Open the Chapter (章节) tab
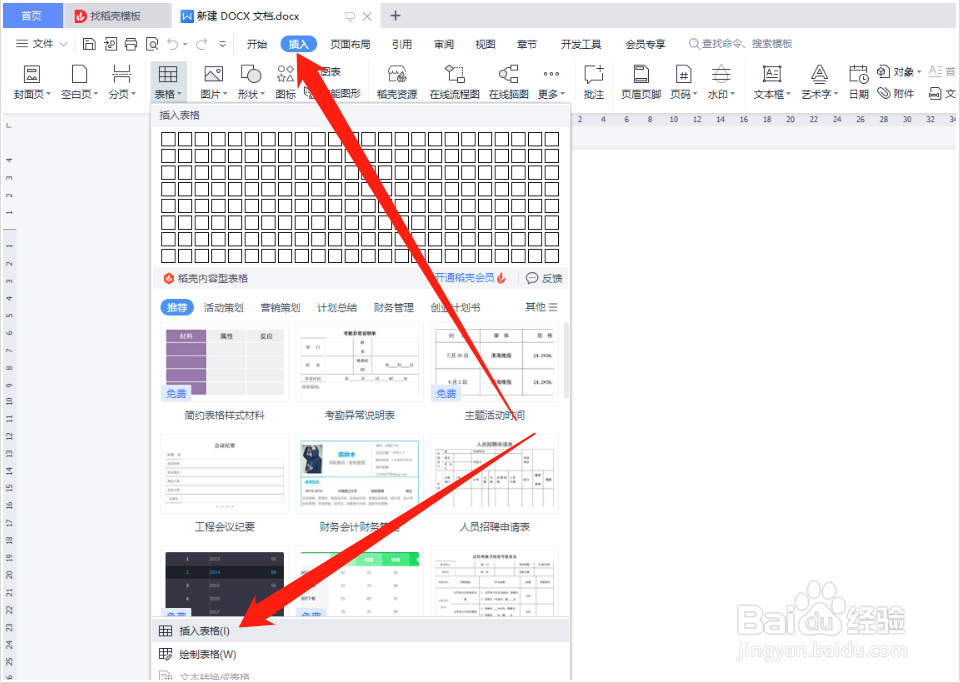This screenshot has width=960, height=683. (x=527, y=44)
